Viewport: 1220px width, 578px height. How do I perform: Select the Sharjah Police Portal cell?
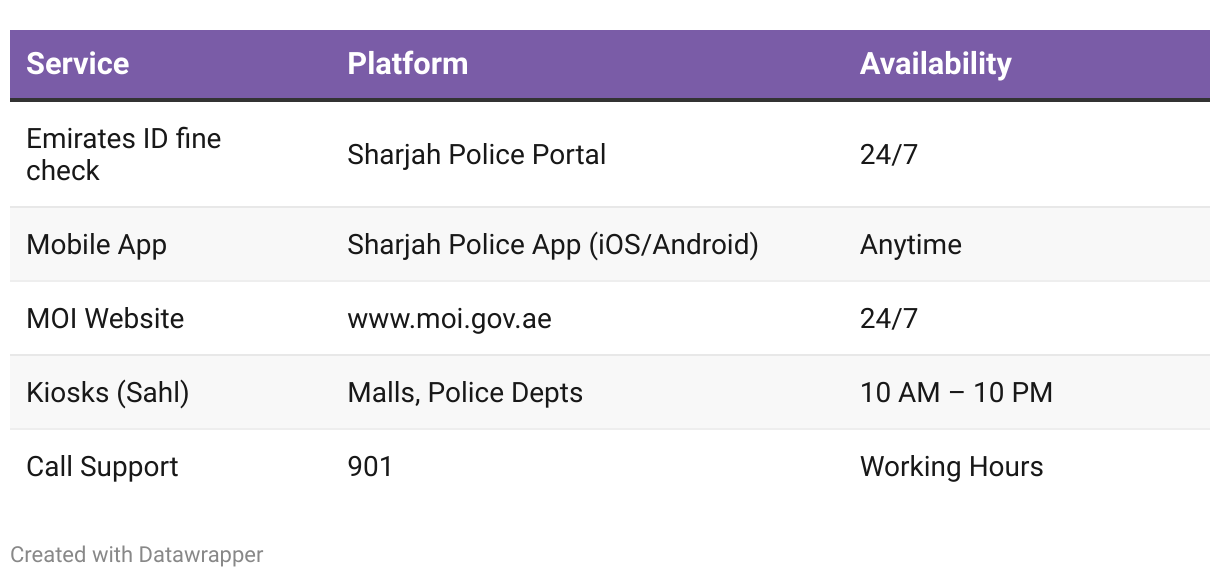(x=477, y=155)
